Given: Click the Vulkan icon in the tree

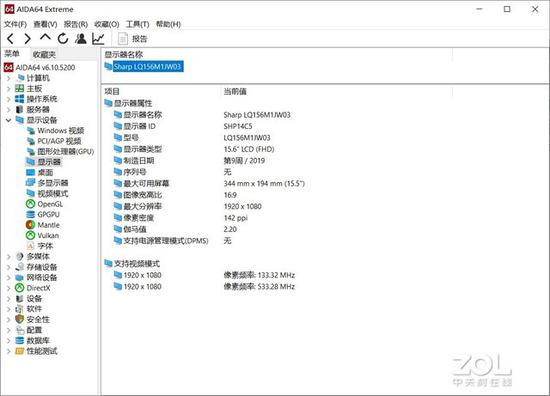Looking at the screenshot, I should pyautogui.click(x=31, y=235).
